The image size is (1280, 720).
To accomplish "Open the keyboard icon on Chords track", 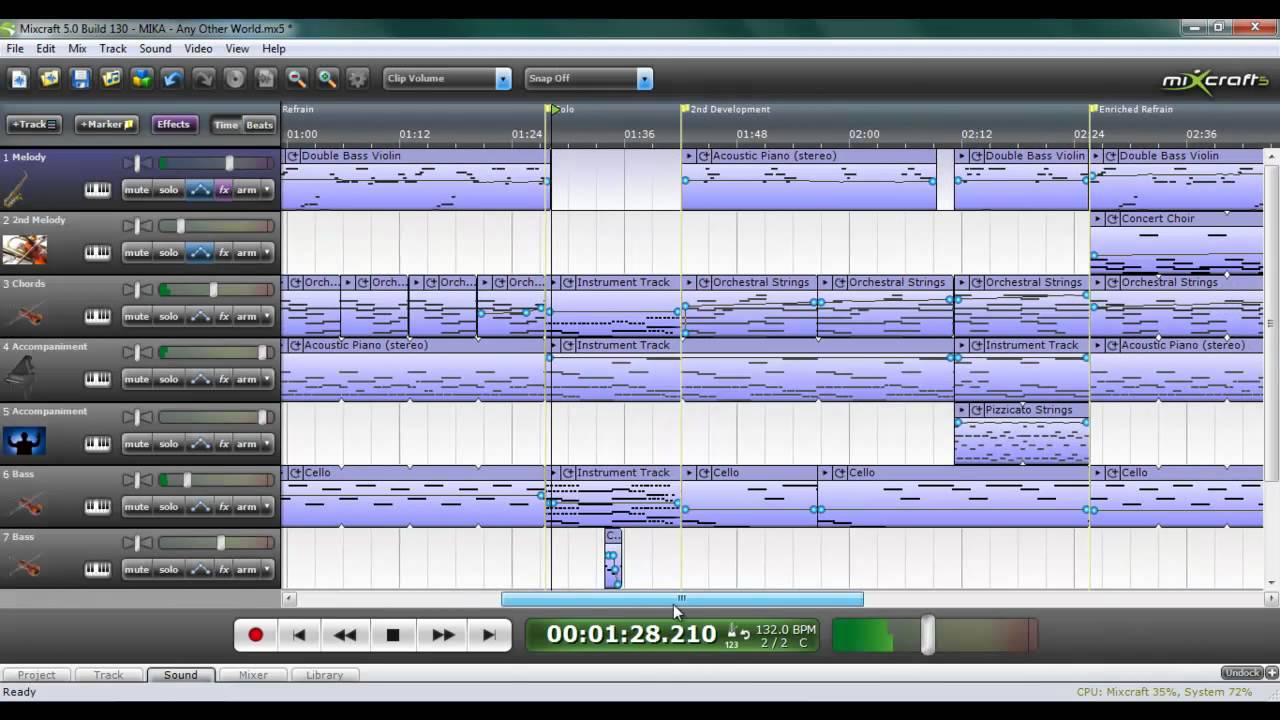I will pos(97,316).
